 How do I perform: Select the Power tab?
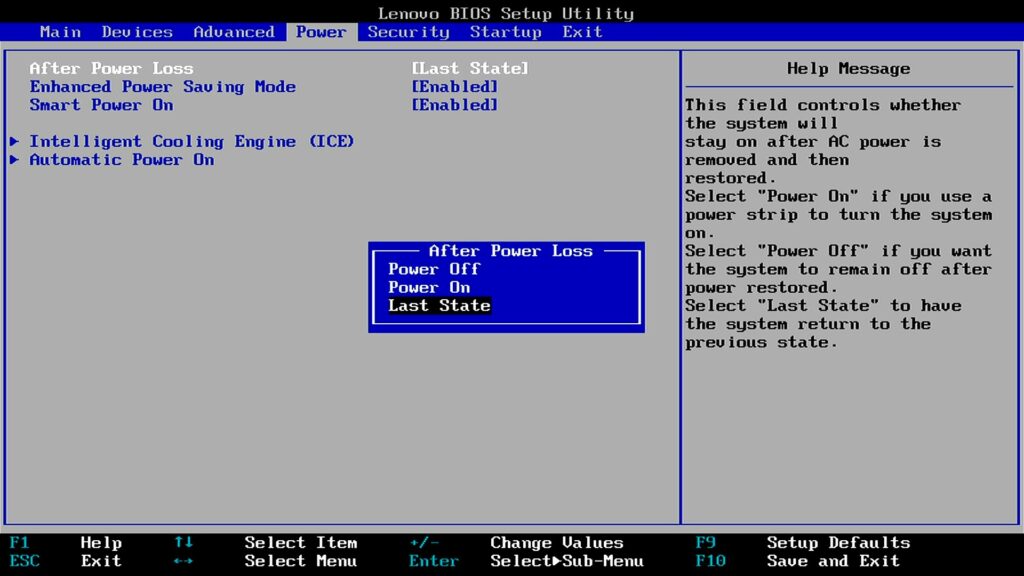click(x=321, y=32)
